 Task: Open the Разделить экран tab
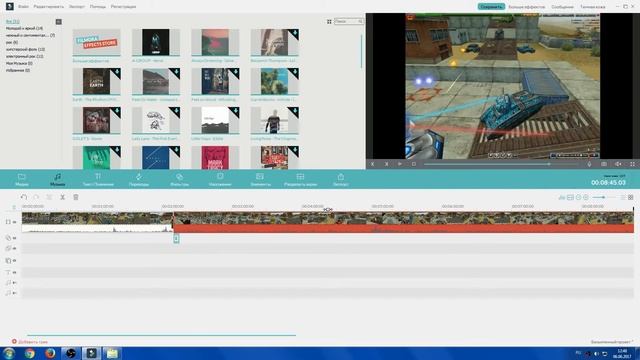pyautogui.click(x=300, y=179)
